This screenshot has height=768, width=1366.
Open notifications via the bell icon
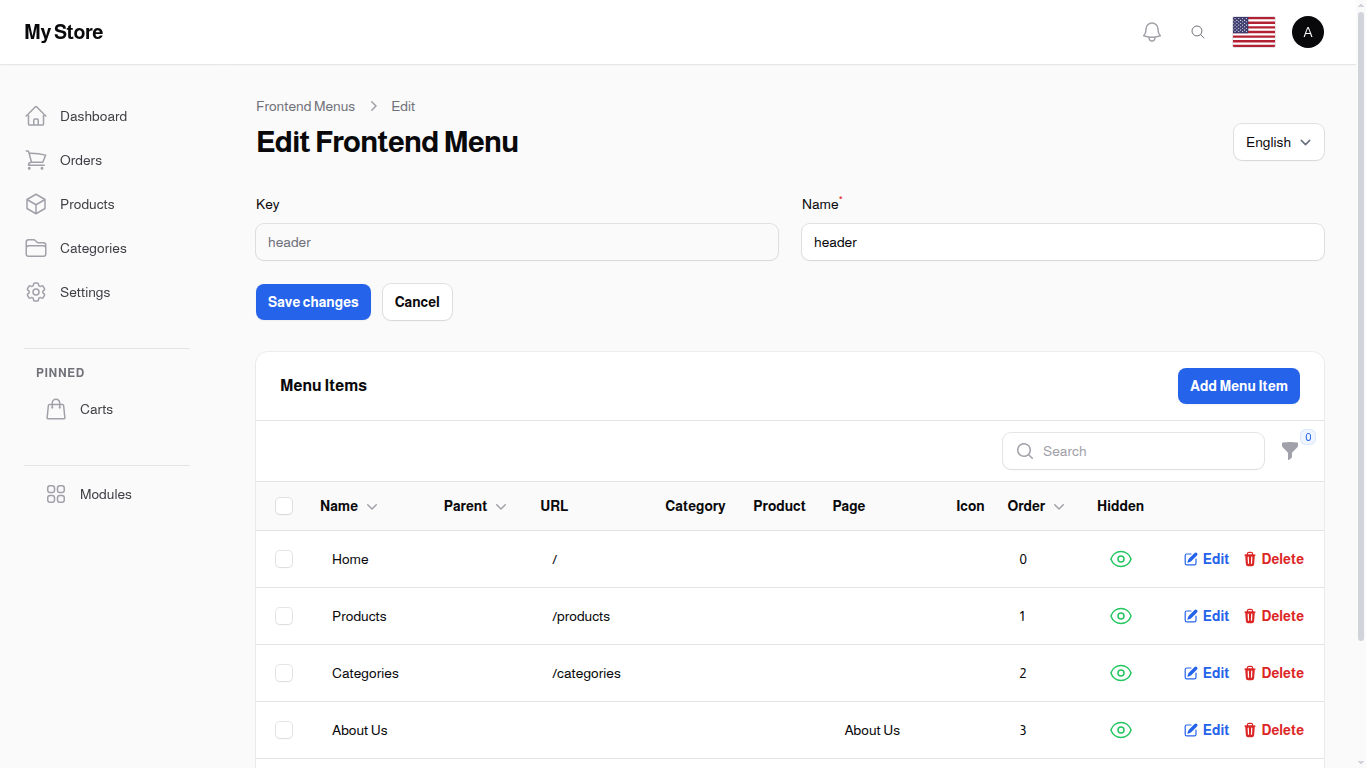(1151, 31)
